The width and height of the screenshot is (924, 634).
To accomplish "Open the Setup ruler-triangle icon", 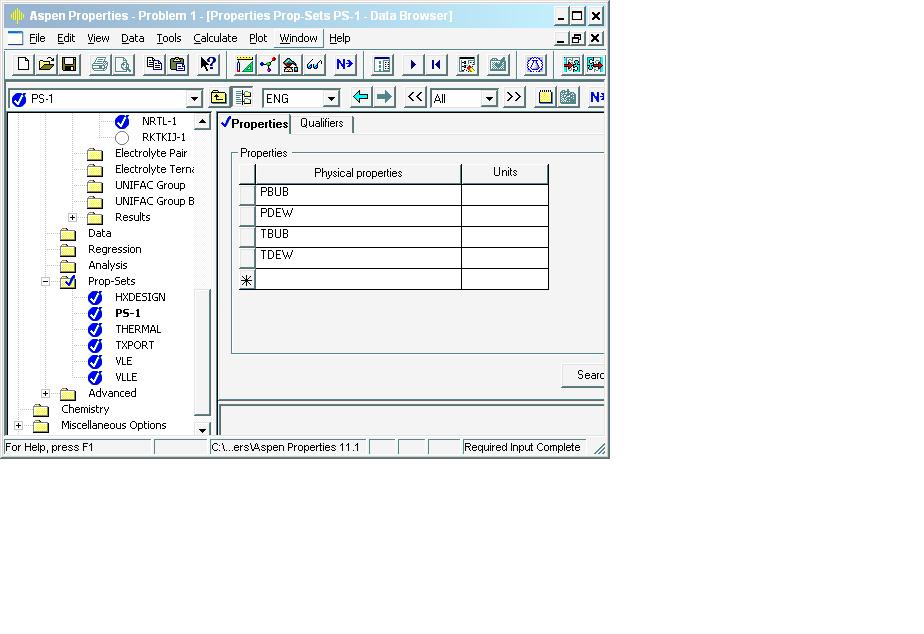I will point(245,64).
